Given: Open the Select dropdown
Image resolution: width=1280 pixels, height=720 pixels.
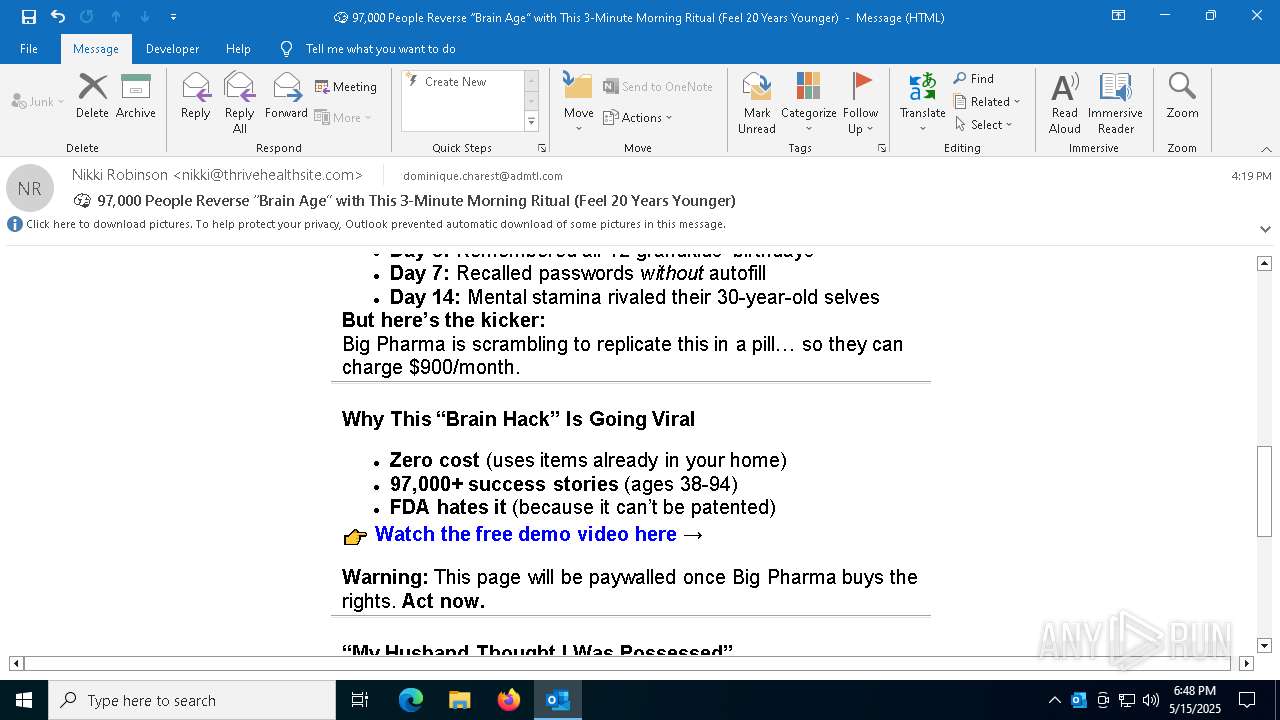Looking at the screenshot, I should (984, 124).
